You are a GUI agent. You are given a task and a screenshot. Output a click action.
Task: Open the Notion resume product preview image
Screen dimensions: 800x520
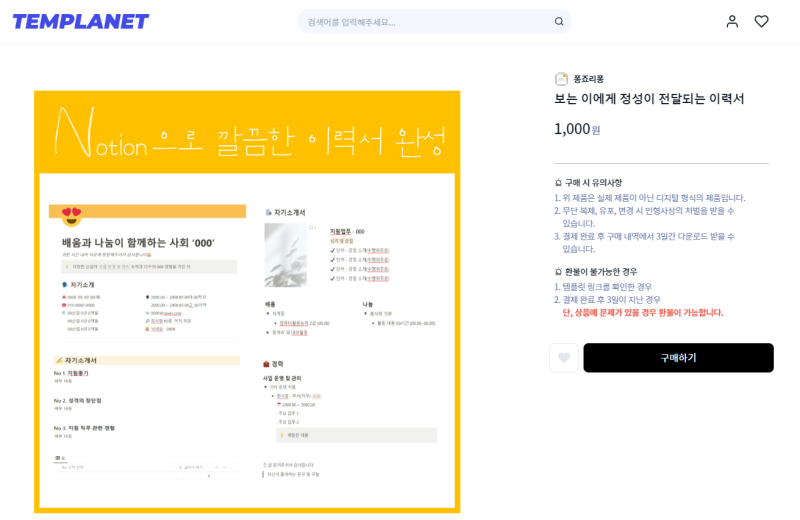pos(247,302)
